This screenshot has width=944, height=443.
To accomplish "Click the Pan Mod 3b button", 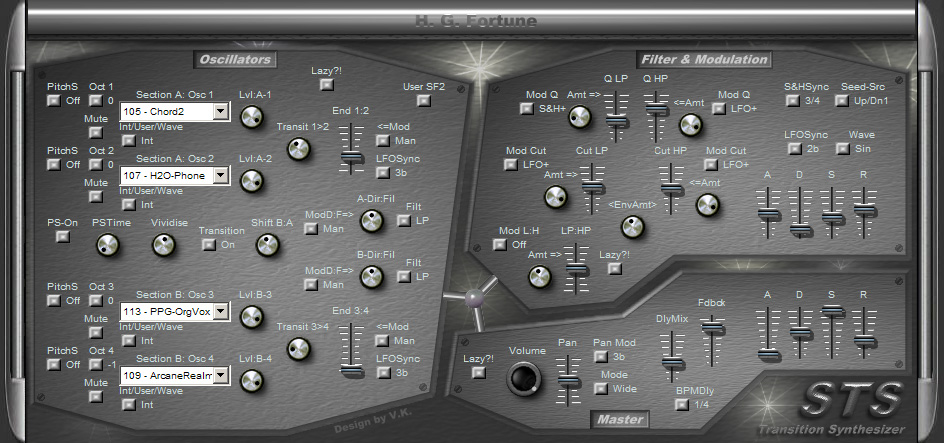I will [x=601, y=356].
